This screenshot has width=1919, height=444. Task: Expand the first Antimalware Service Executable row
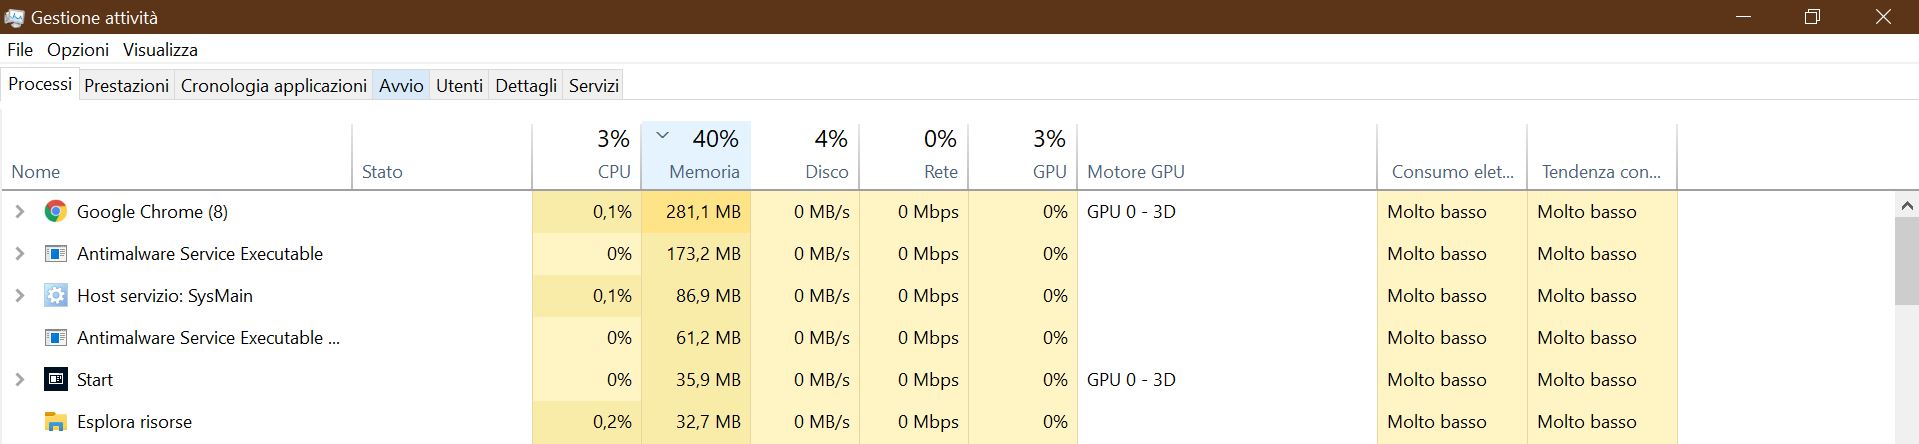[19, 253]
